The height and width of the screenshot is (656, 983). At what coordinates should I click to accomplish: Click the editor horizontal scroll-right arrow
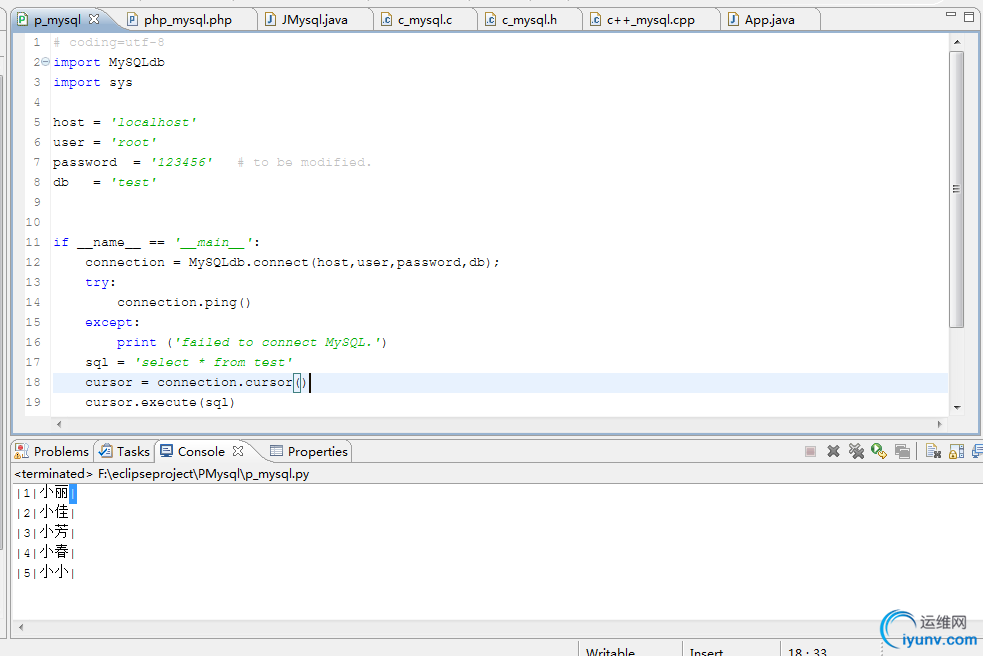coord(939,424)
